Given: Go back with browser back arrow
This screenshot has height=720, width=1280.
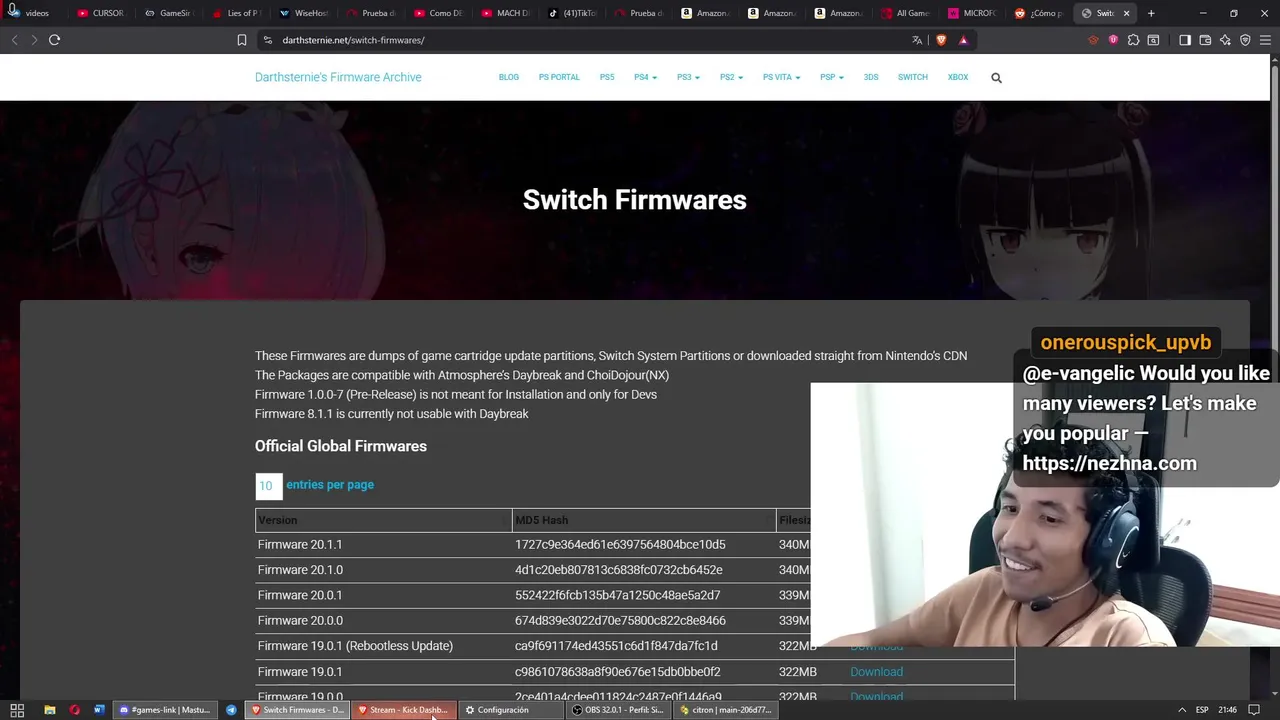Looking at the screenshot, I should tap(14, 40).
